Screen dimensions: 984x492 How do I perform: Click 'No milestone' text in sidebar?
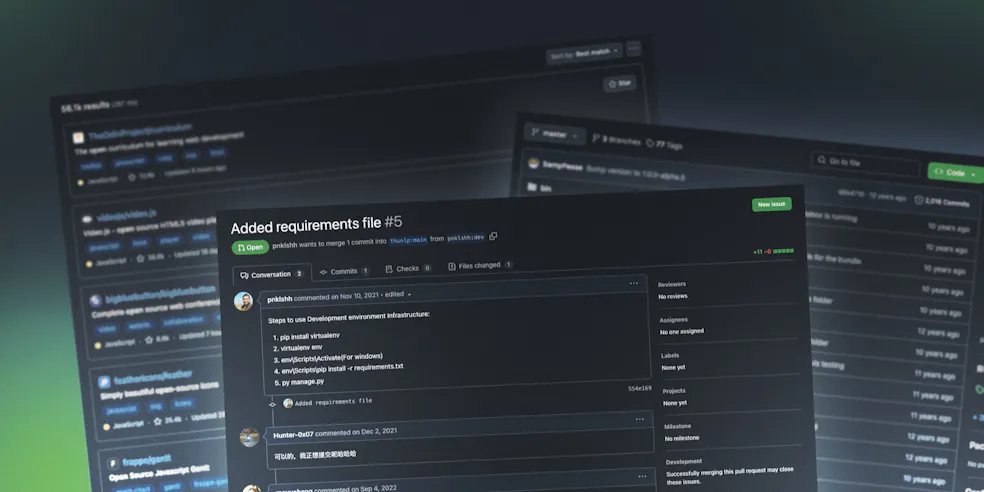pyautogui.click(x=682, y=438)
